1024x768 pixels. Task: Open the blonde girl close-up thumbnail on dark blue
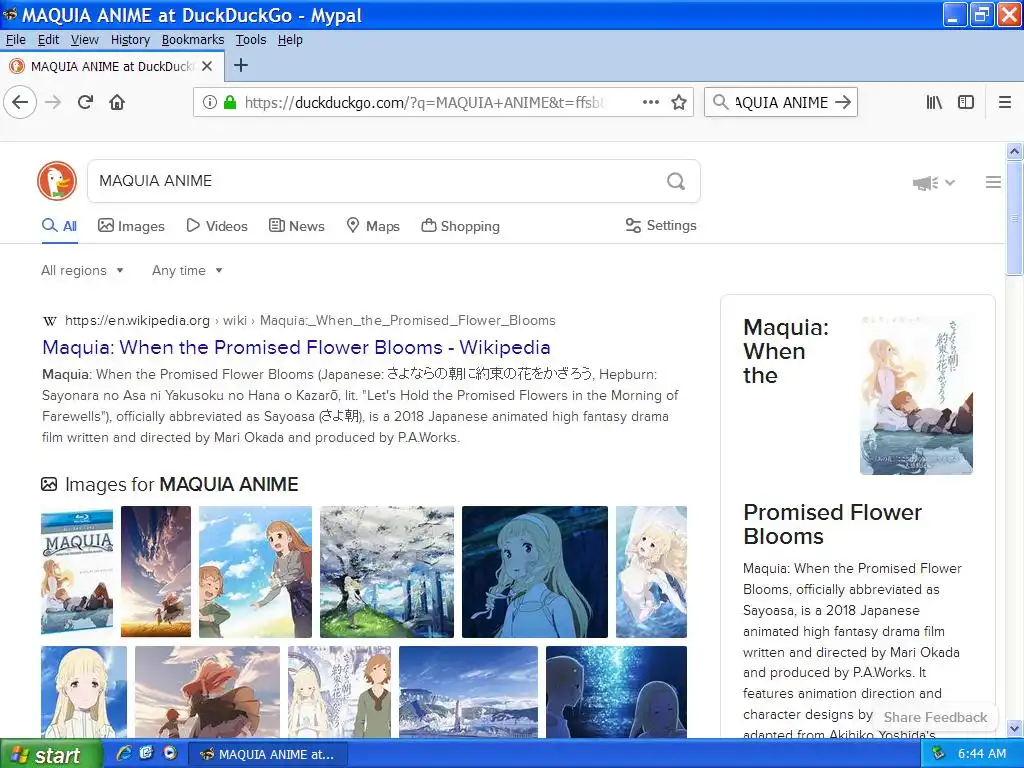coord(535,571)
